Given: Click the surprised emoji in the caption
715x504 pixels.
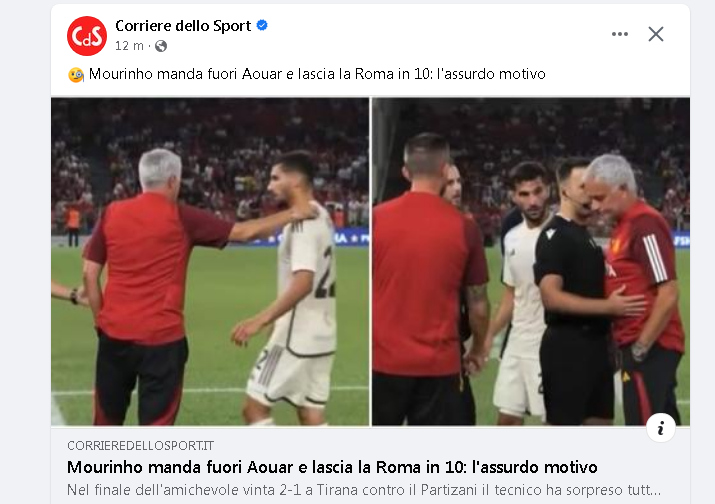Looking at the screenshot, I should 76,75.
